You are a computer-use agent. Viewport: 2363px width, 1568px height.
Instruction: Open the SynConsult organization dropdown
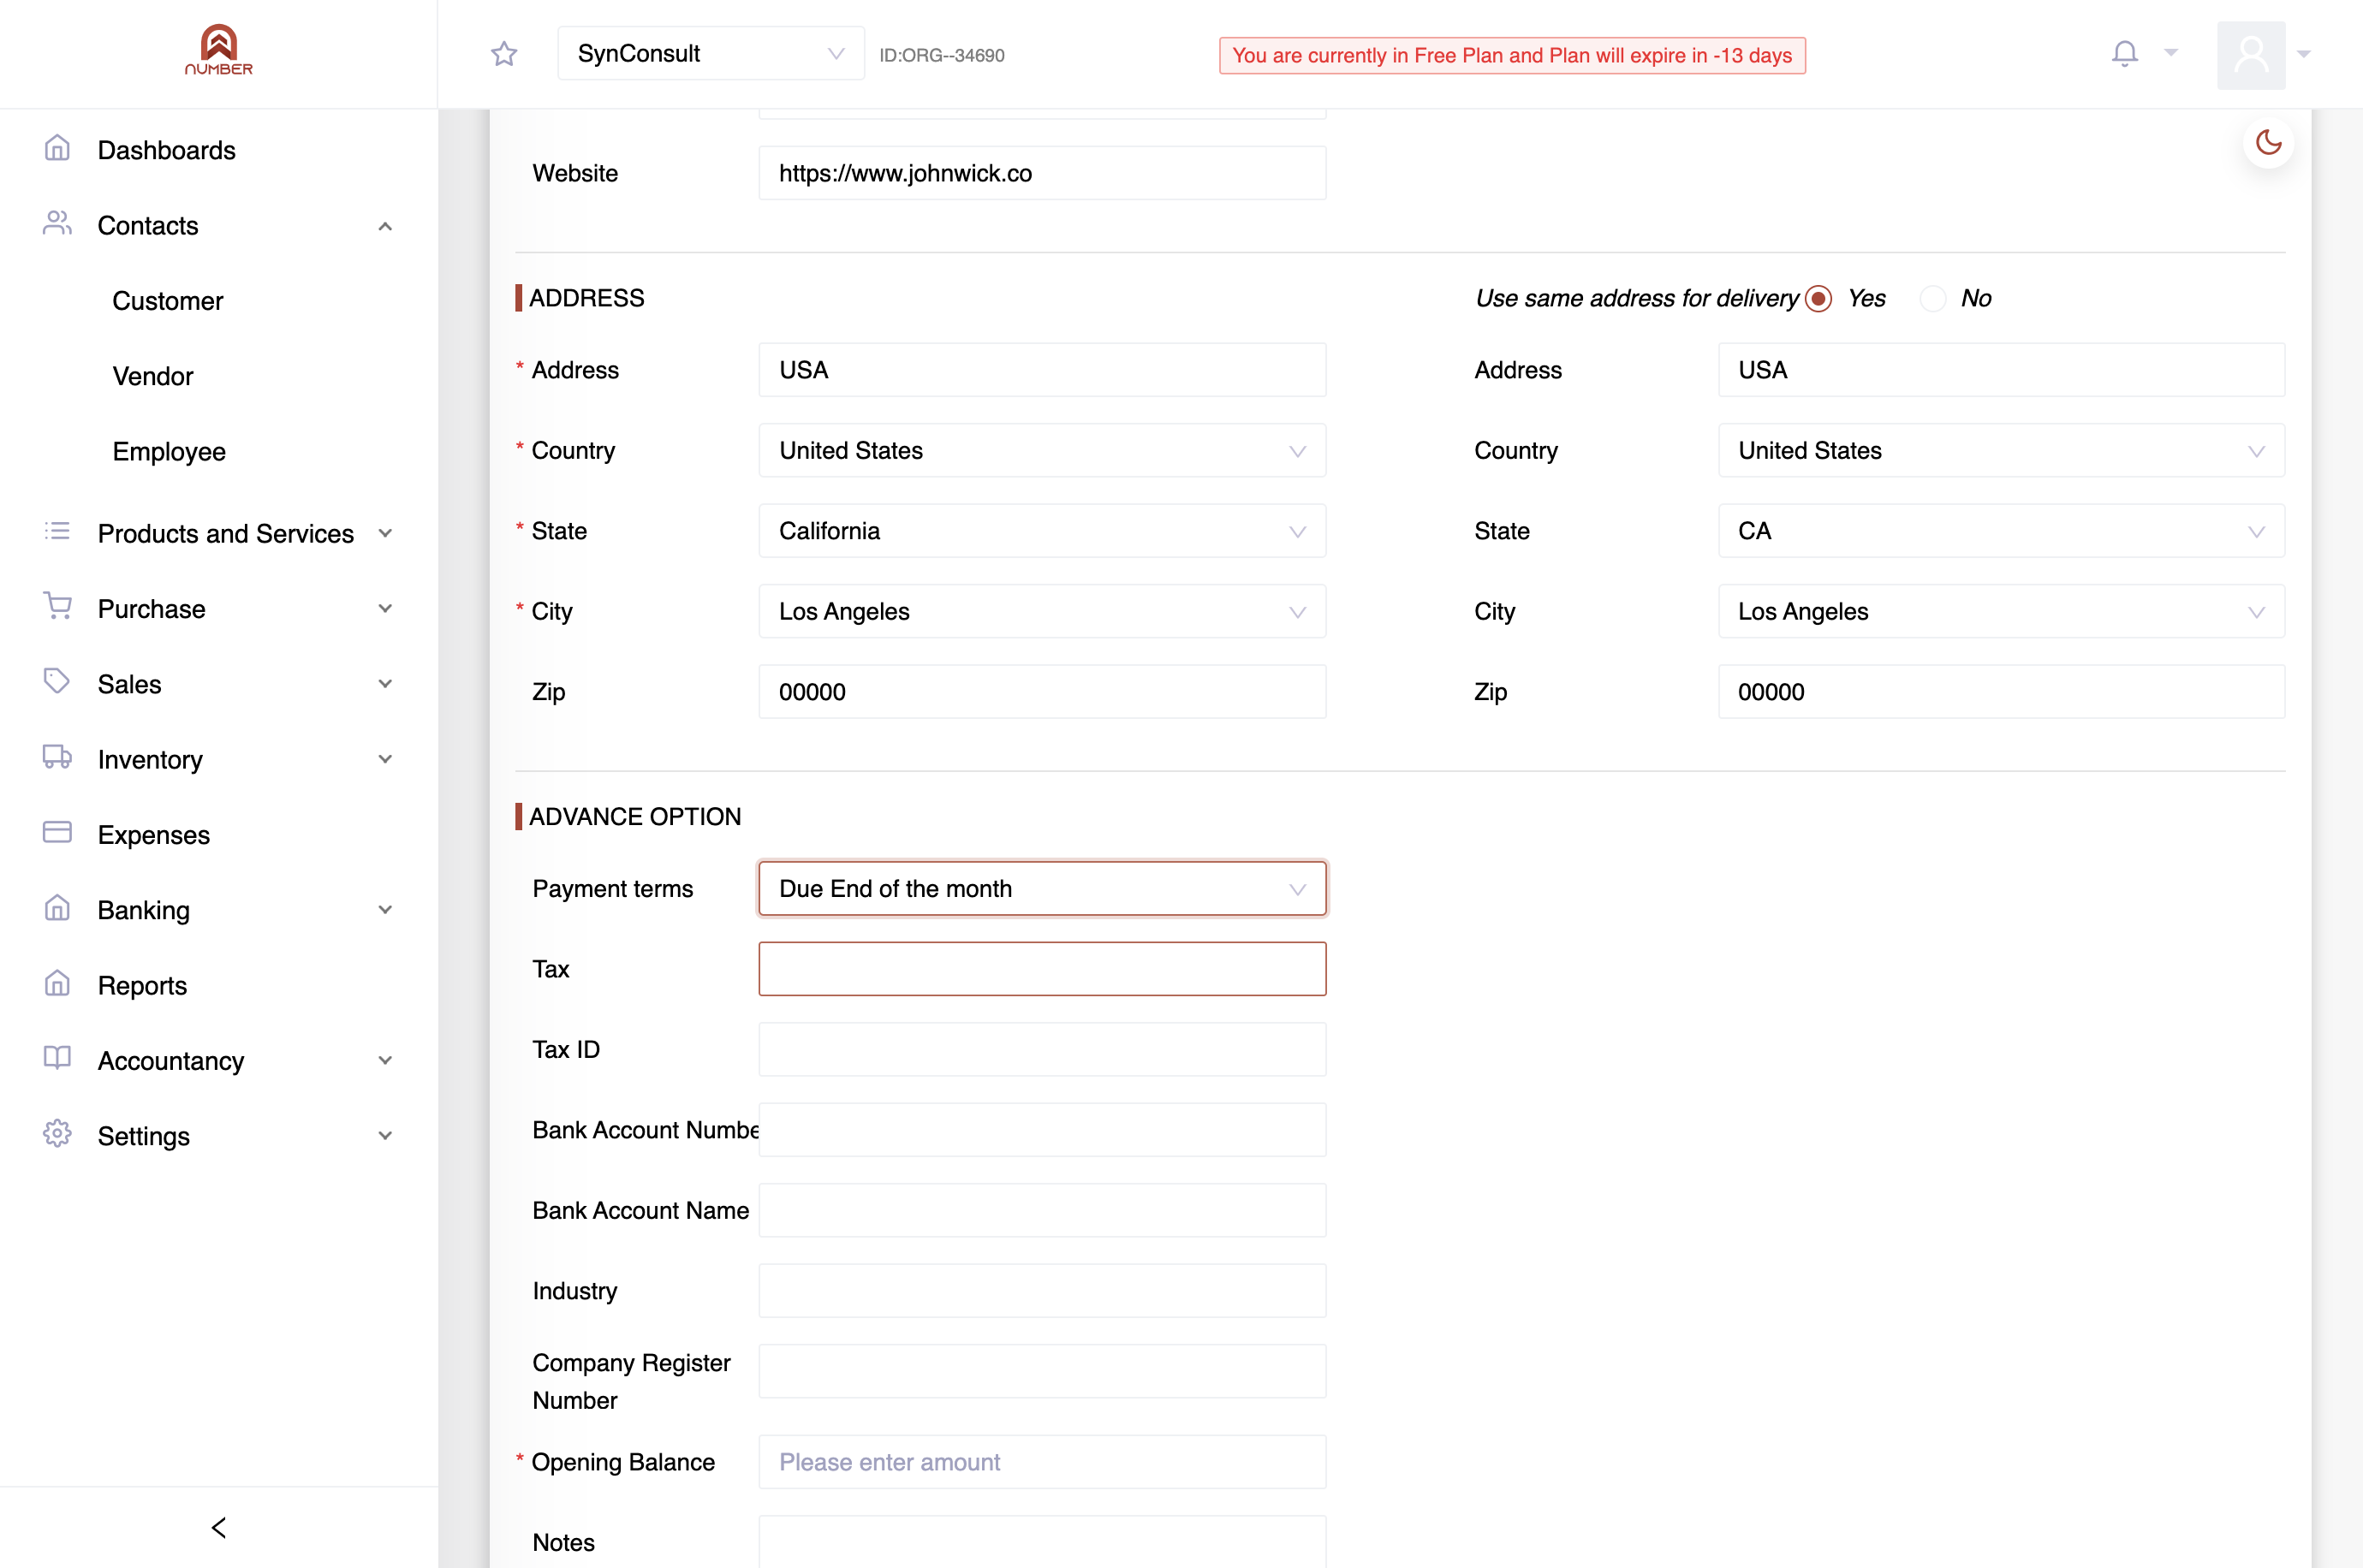tap(711, 54)
